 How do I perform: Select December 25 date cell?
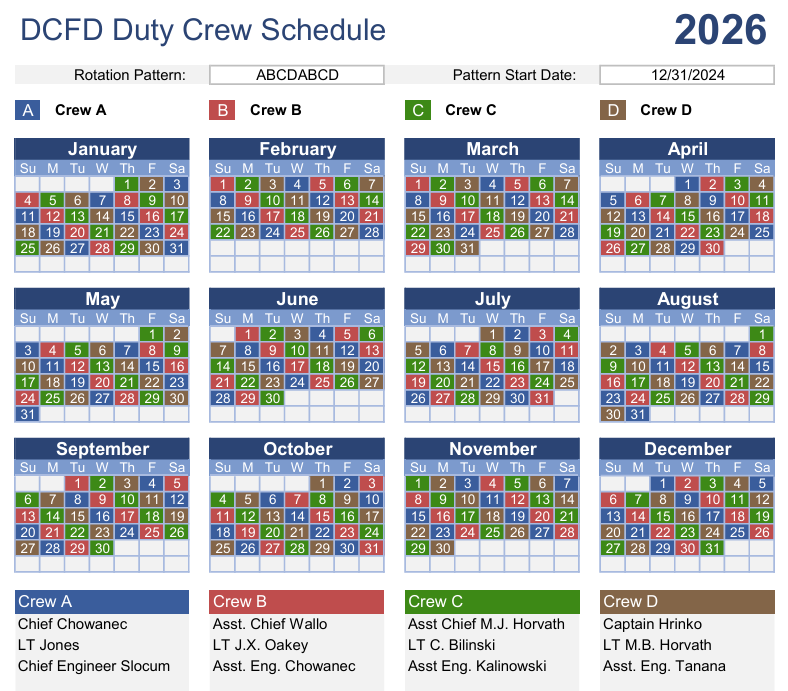(737, 532)
